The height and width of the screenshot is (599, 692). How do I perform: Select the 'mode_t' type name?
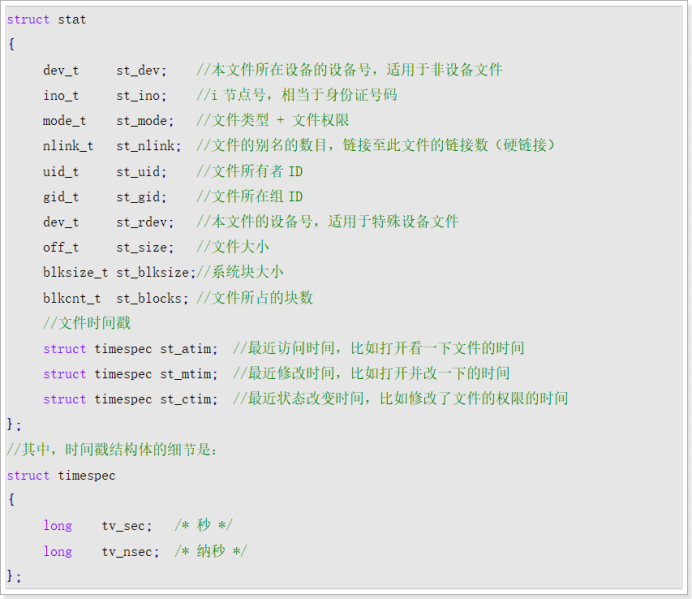tap(64, 121)
